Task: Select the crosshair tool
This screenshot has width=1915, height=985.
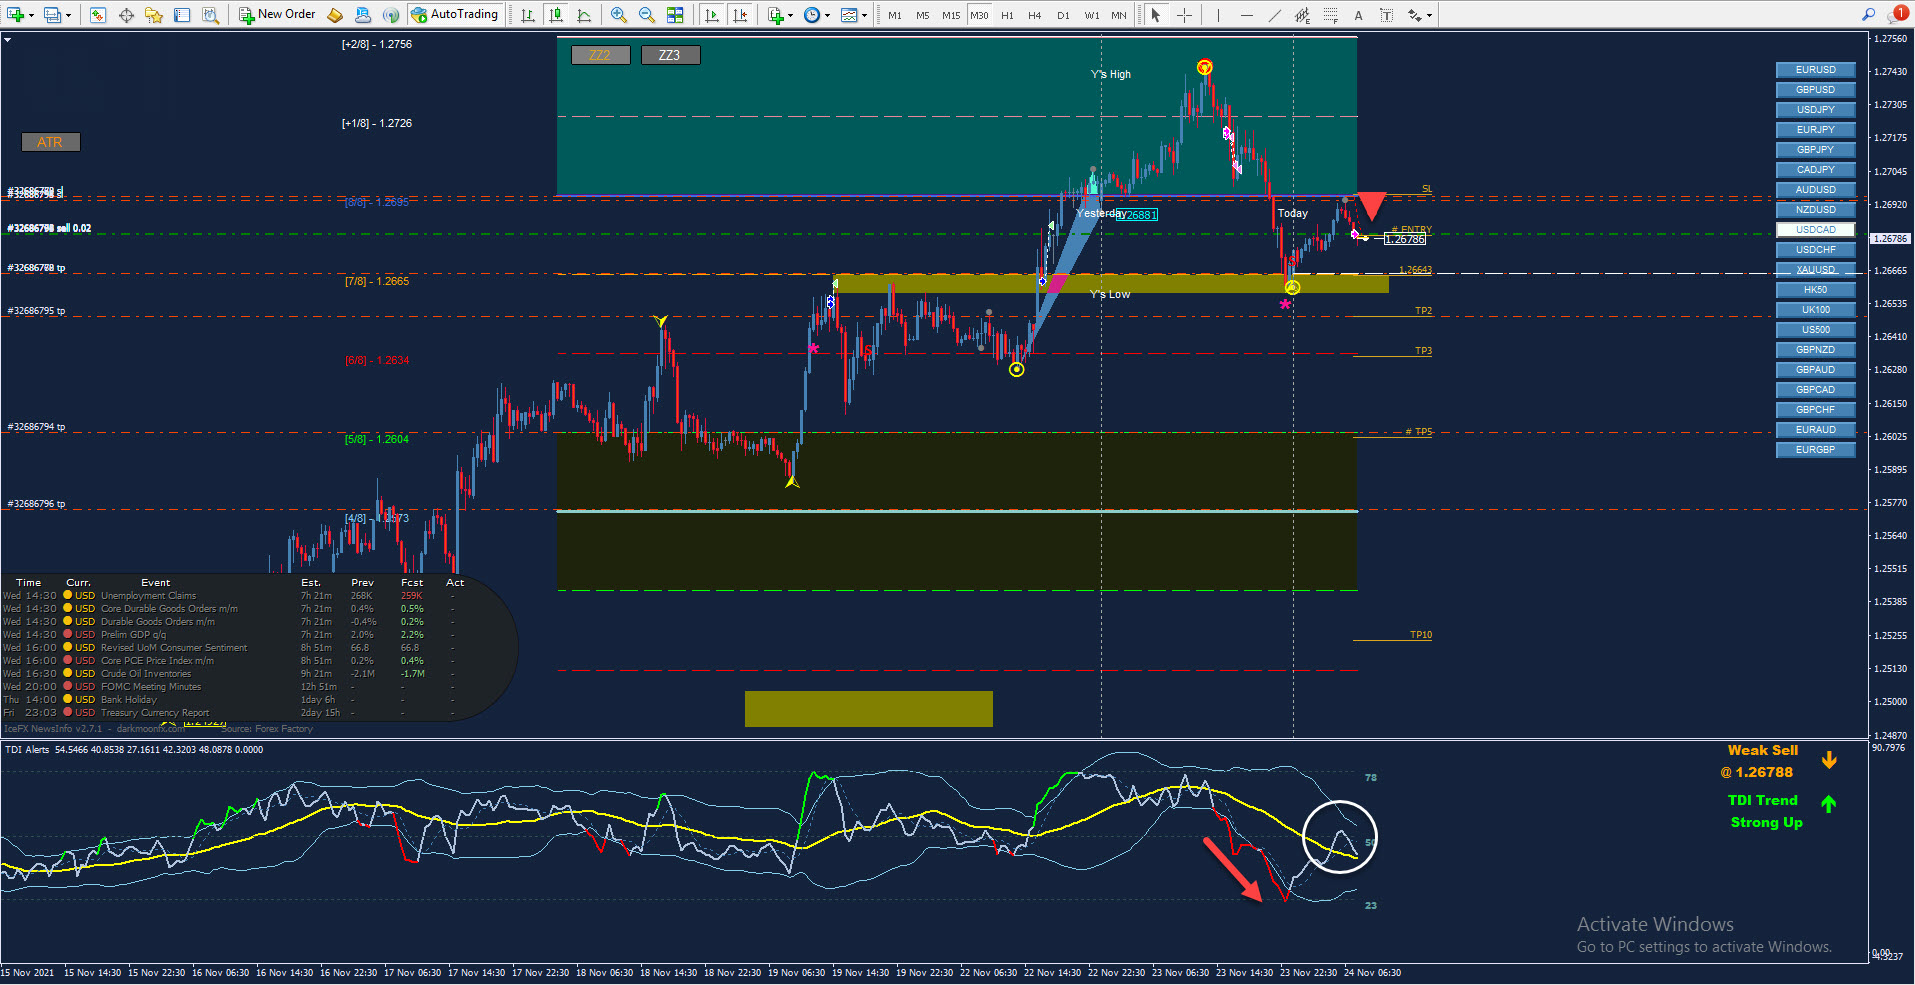Action: pos(1184,15)
